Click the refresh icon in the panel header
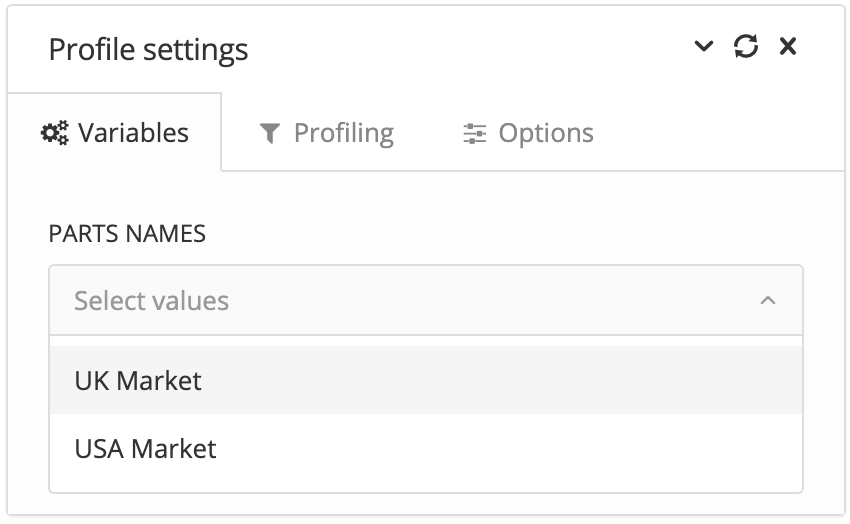Image resolution: width=850 pixels, height=524 pixels. point(746,46)
